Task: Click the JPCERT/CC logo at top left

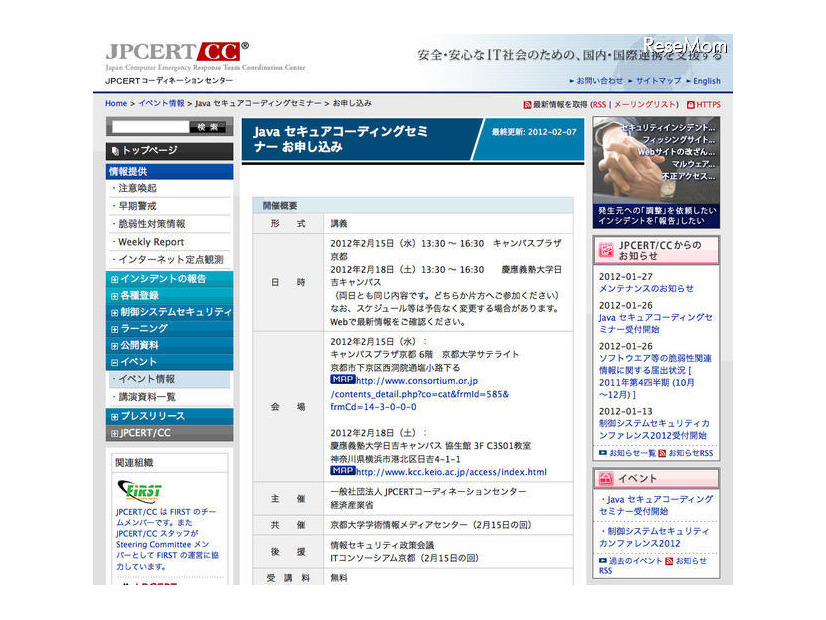Action: [175, 50]
